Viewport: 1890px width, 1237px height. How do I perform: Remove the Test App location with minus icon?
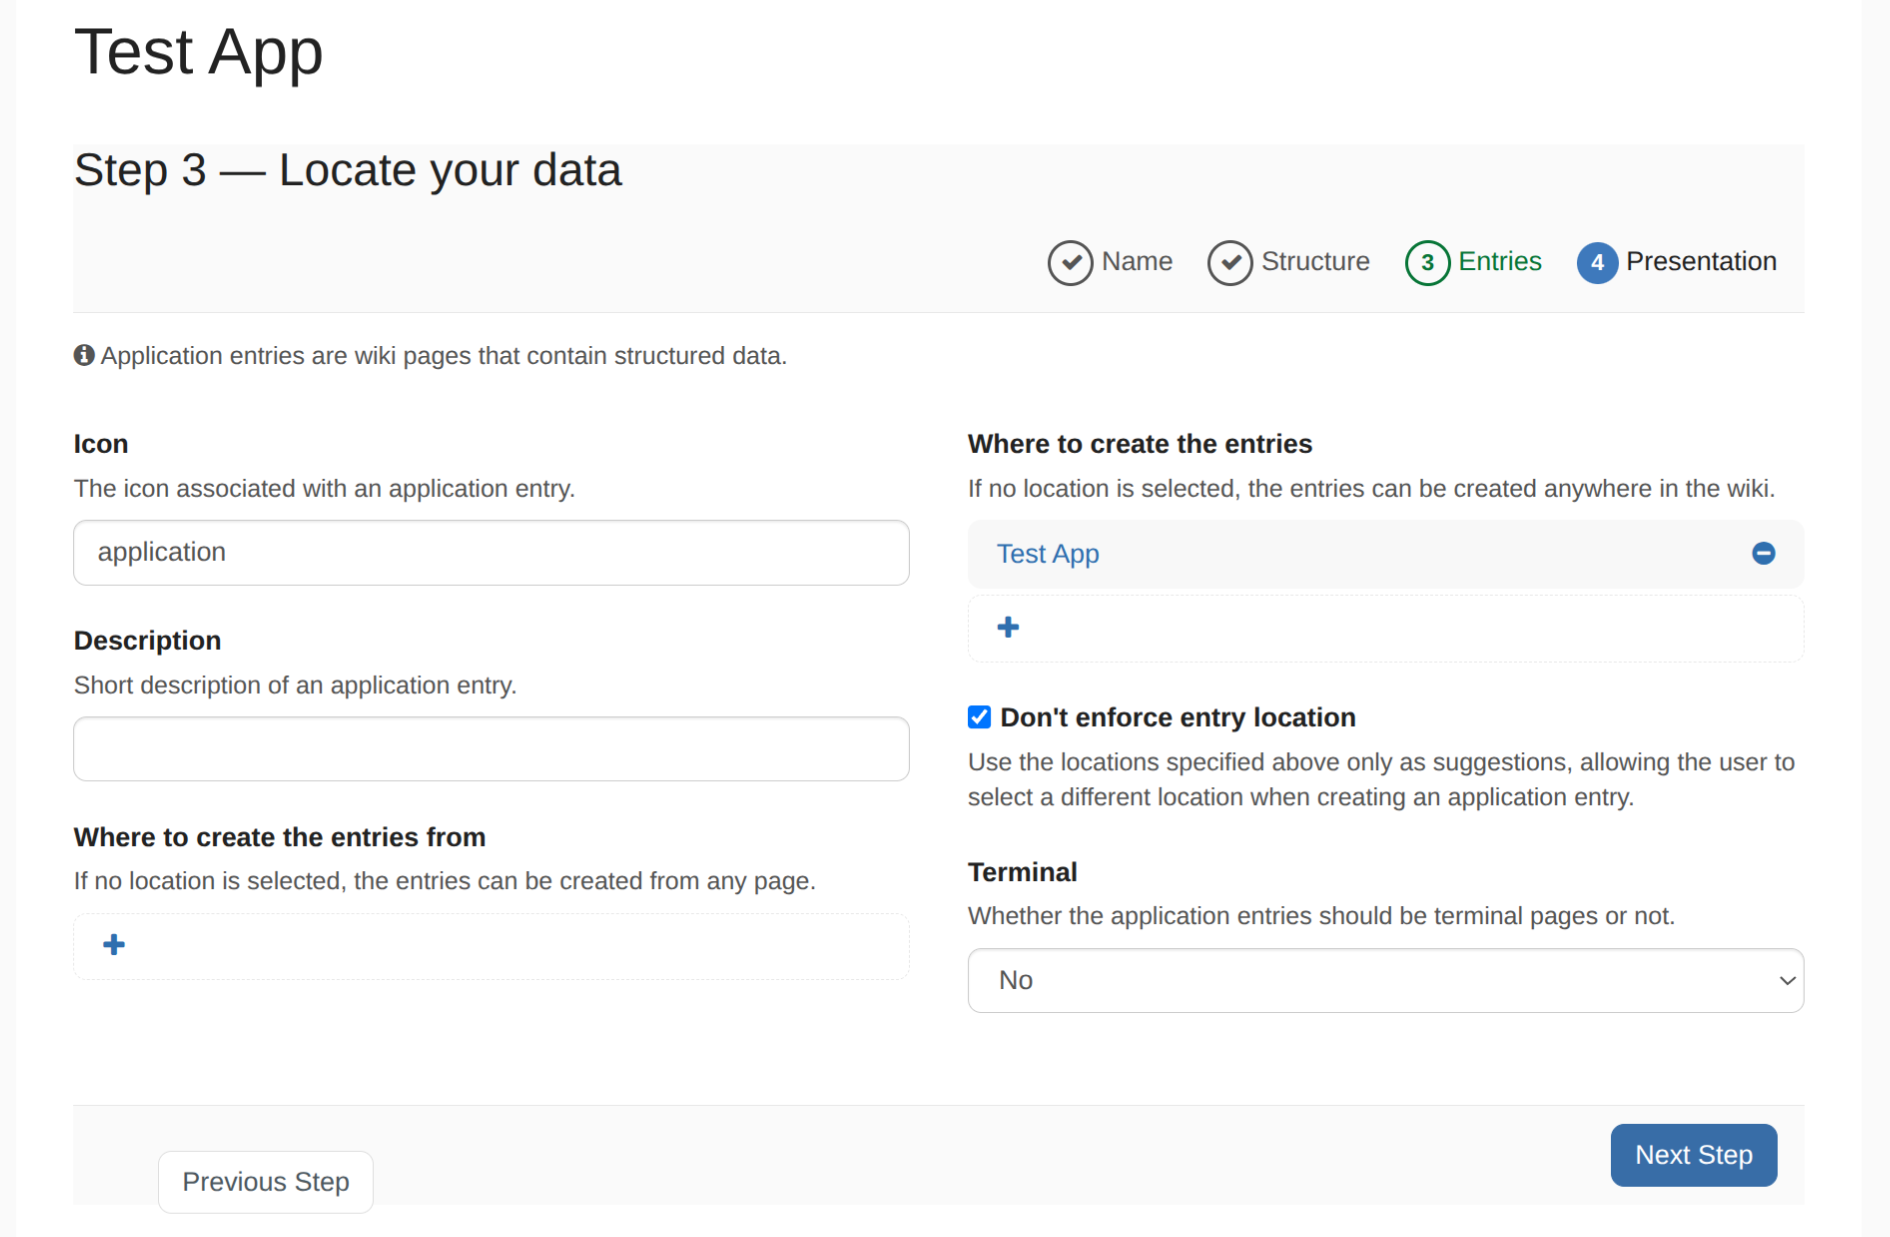1763,553
